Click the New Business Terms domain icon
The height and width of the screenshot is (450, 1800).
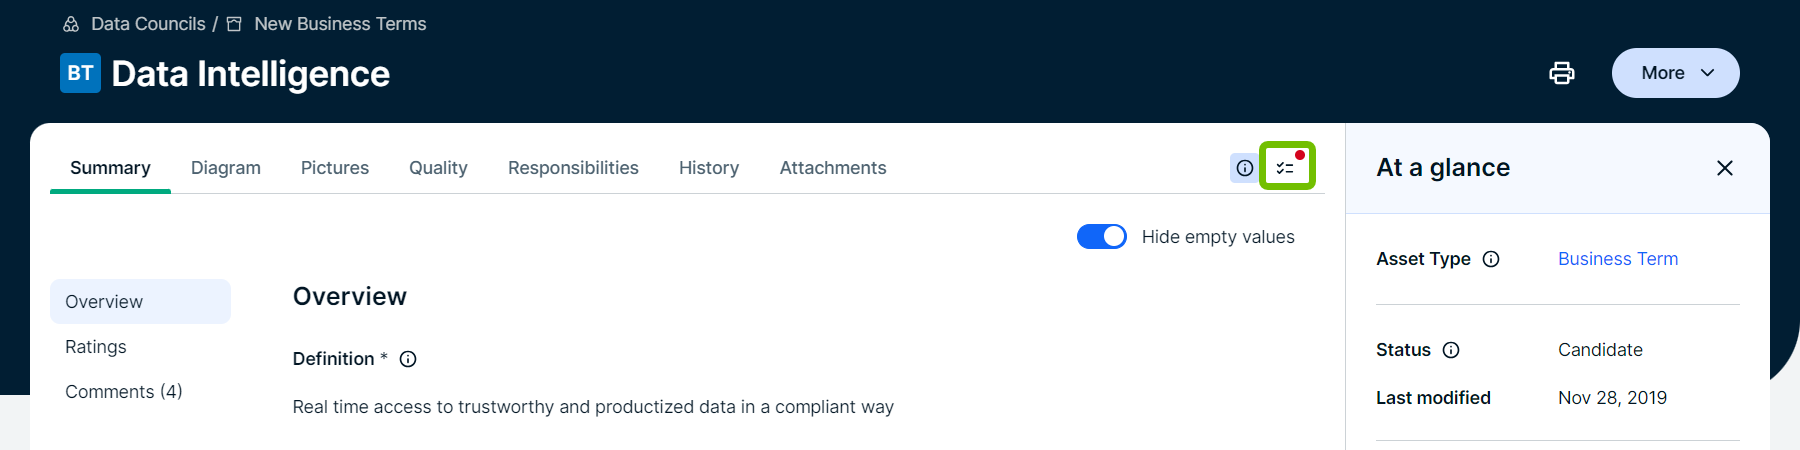(234, 24)
